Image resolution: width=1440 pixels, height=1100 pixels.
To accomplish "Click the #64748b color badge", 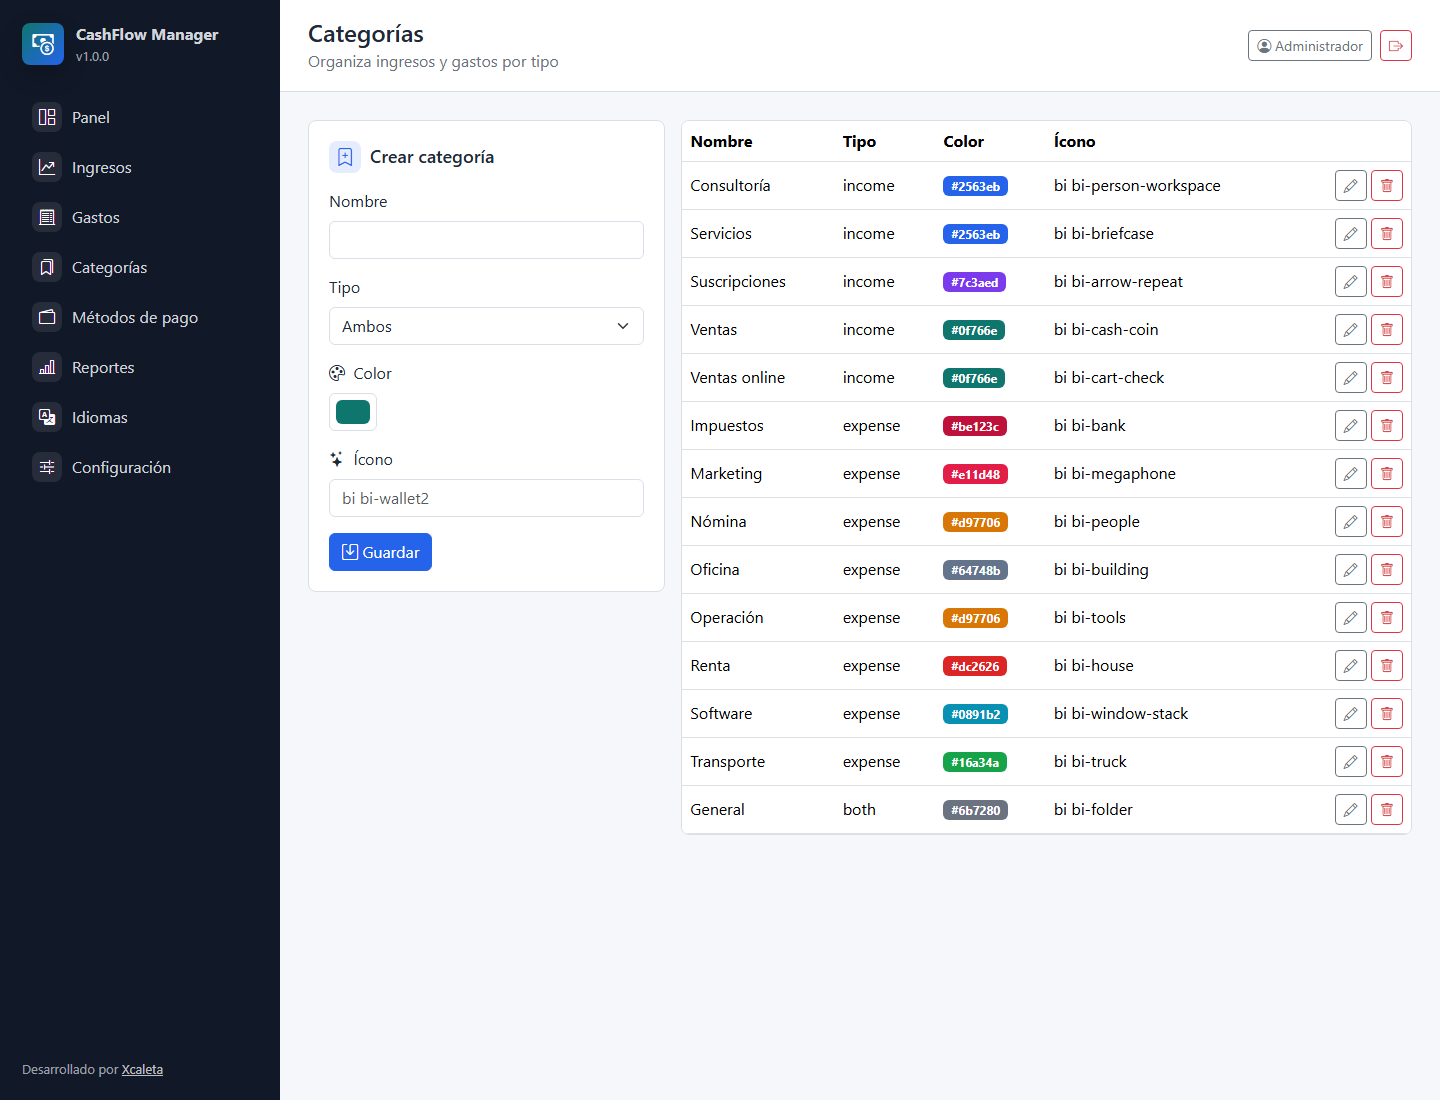I will [x=975, y=570].
